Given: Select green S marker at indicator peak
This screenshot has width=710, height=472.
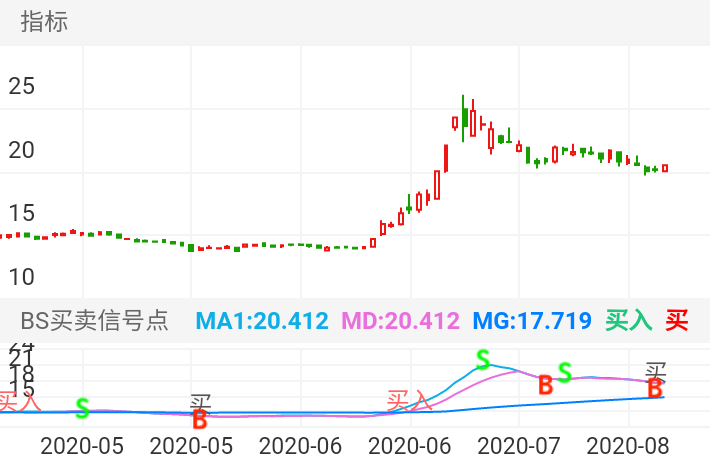Looking at the screenshot, I should point(483,359).
